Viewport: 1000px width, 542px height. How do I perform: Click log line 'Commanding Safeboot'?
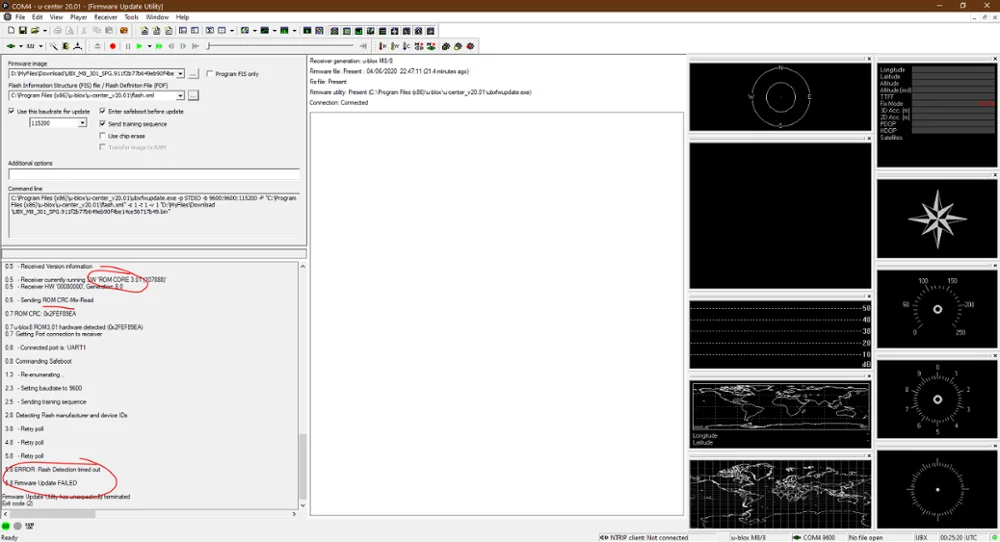tap(43, 361)
